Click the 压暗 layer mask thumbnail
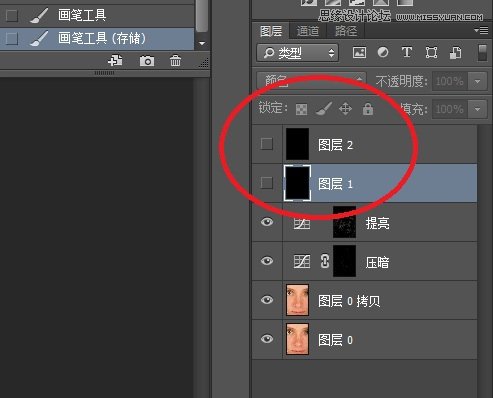493x398 pixels. point(344,261)
